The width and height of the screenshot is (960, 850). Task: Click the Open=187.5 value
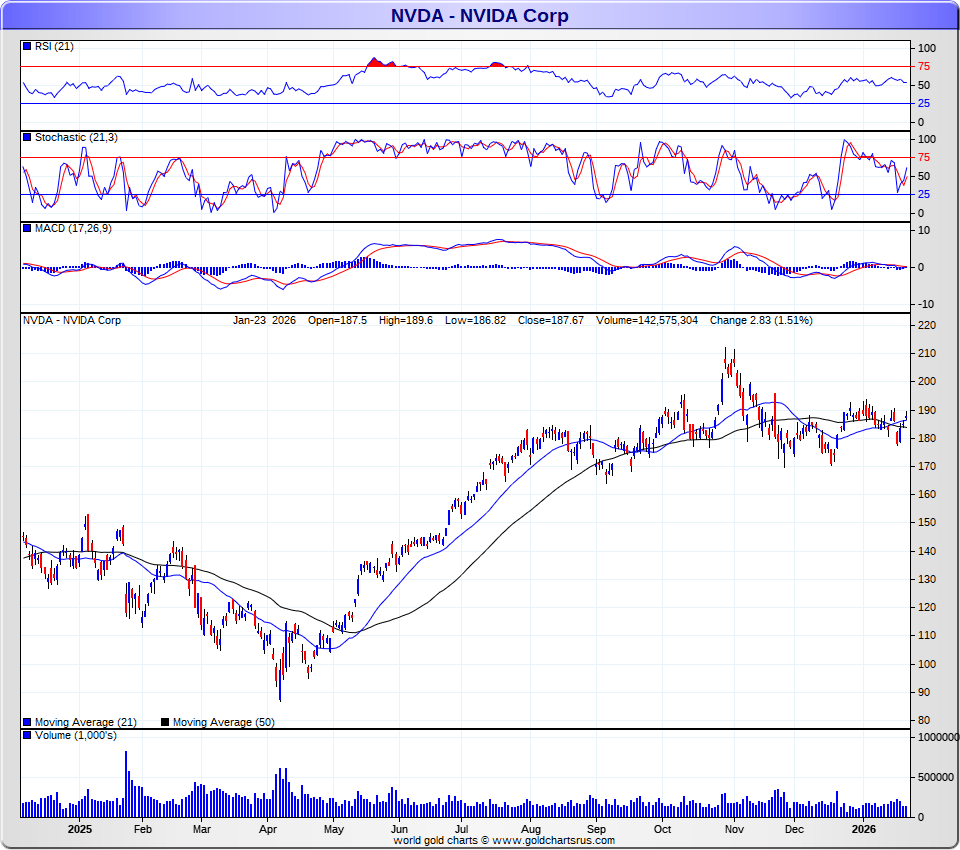(x=337, y=320)
